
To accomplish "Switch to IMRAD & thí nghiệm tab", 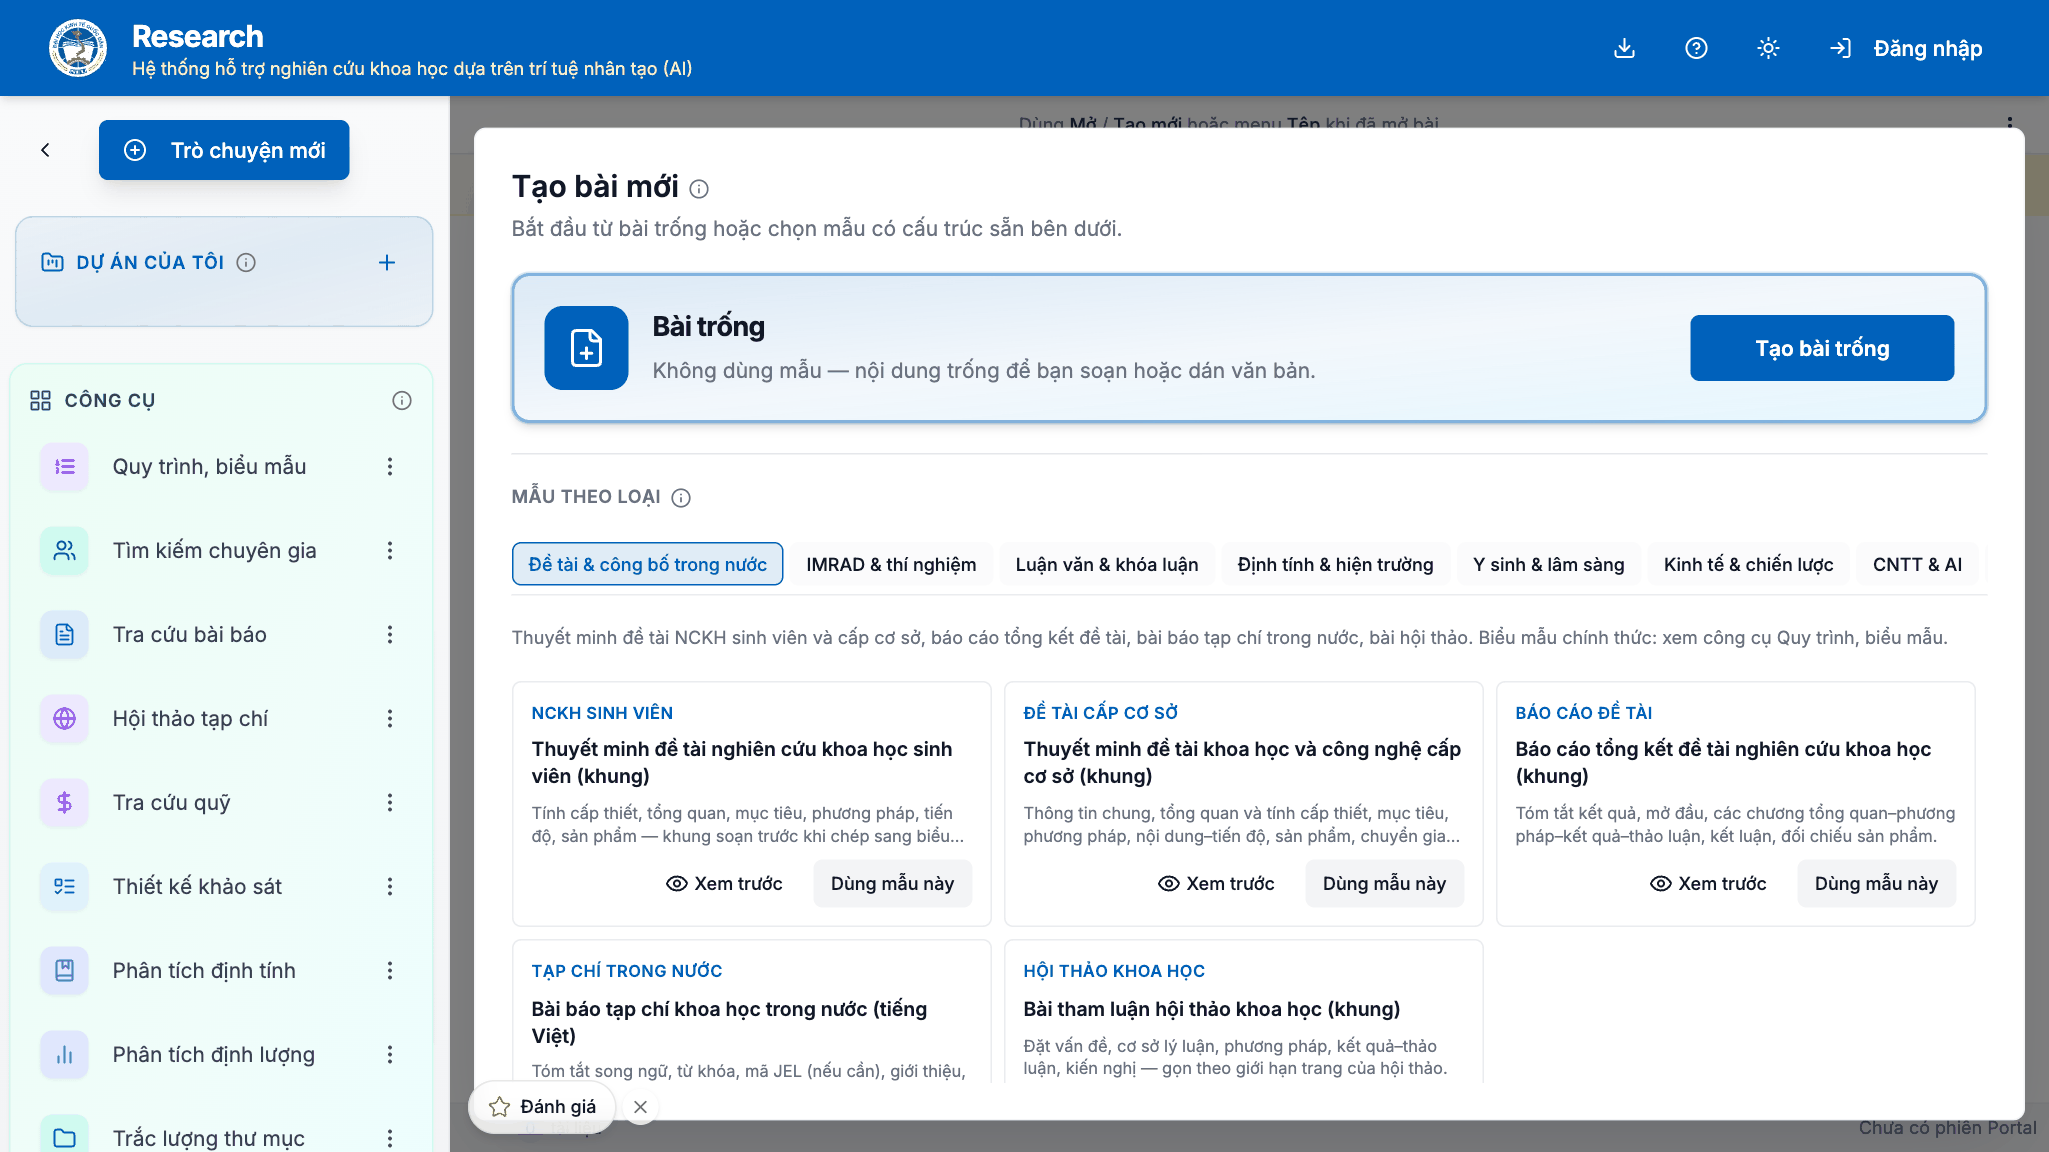I will 891,564.
